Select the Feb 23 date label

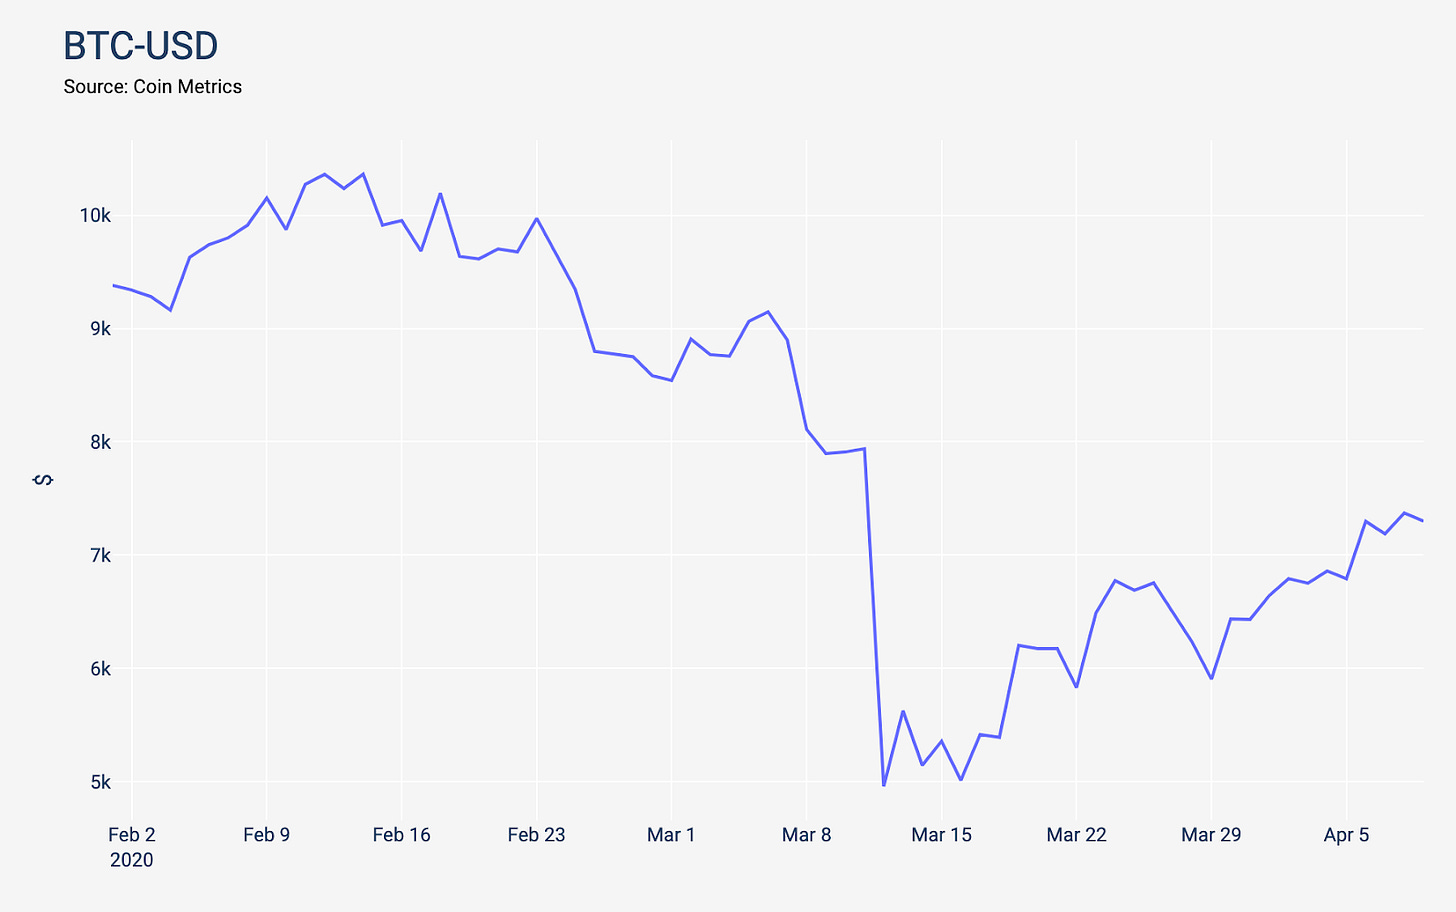[x=536, y=835]
